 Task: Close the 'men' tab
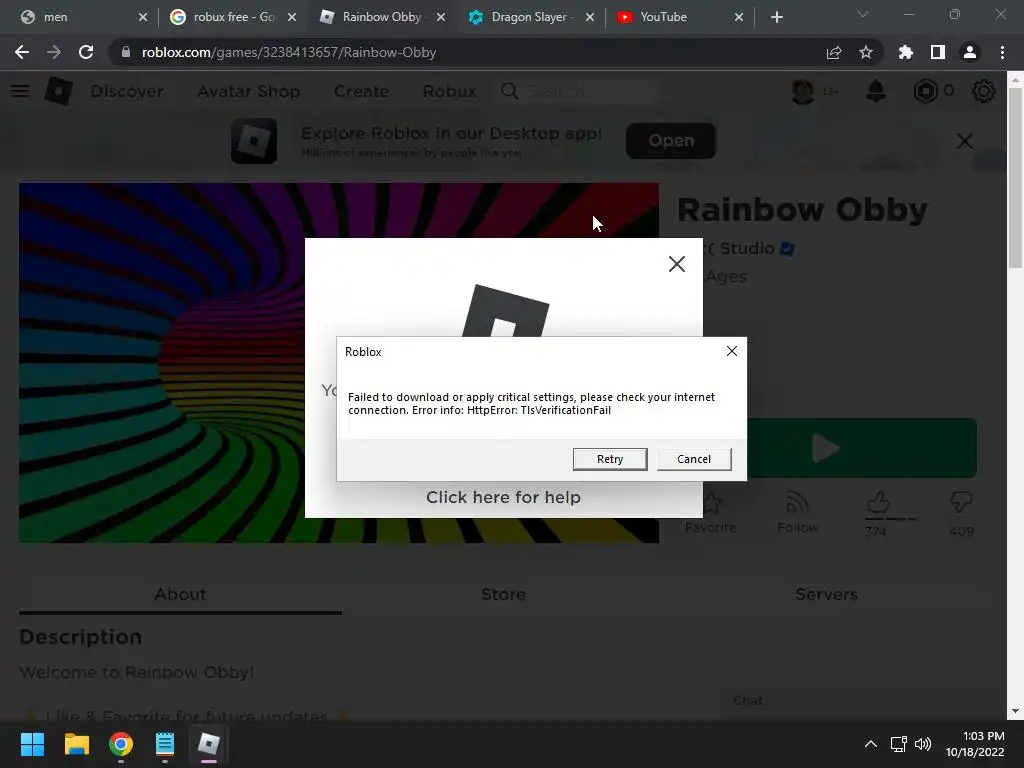point(143,17)
